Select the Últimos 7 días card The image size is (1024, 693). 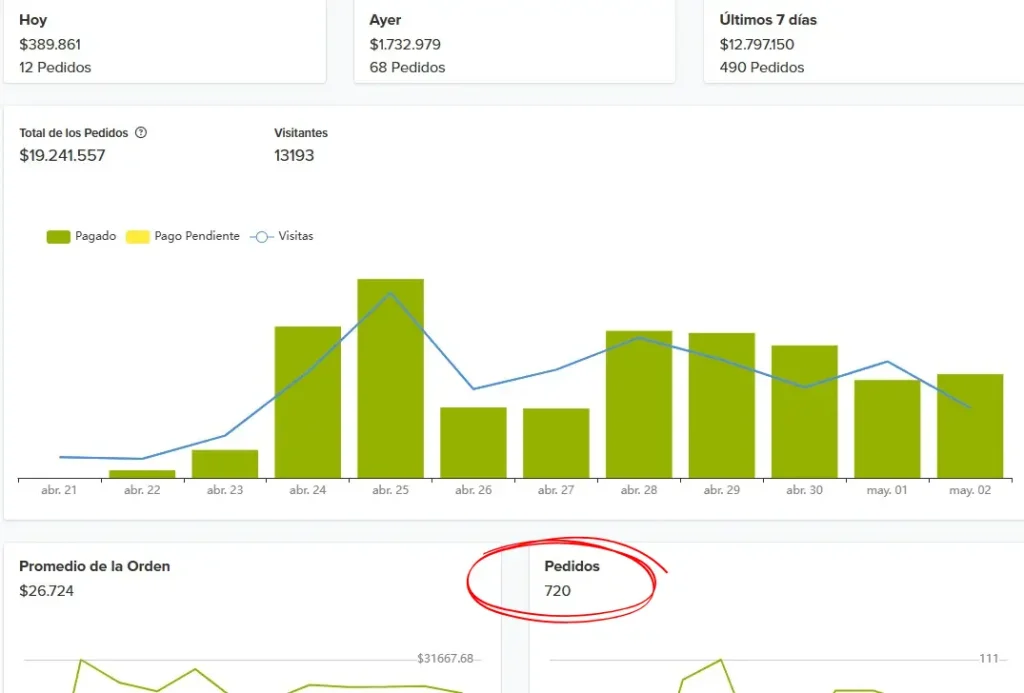tap(863, 43)
